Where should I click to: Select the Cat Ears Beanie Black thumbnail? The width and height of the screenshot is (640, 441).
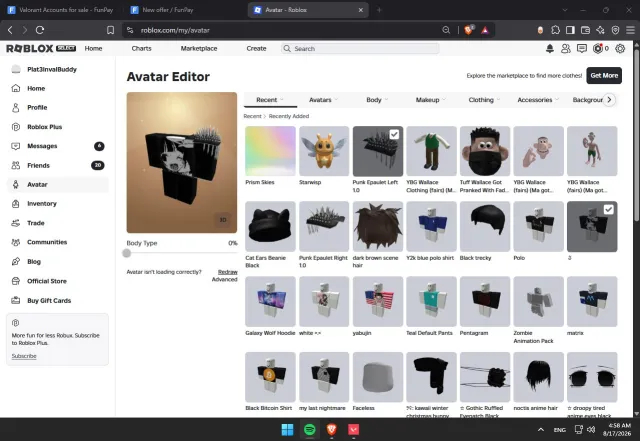(270, 226)
